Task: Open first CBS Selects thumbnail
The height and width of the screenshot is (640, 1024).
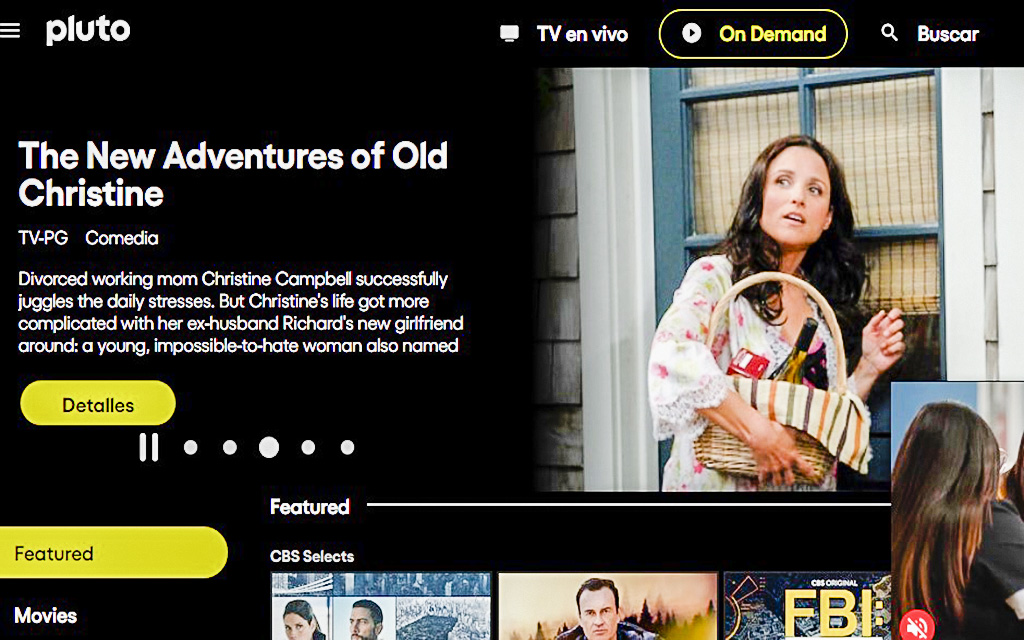Action: point(381,606)
